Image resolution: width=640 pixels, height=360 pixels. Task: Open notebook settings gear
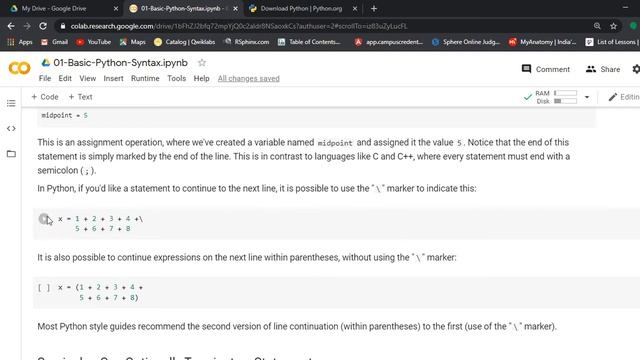pyautogui.click(x=636, y=69)
